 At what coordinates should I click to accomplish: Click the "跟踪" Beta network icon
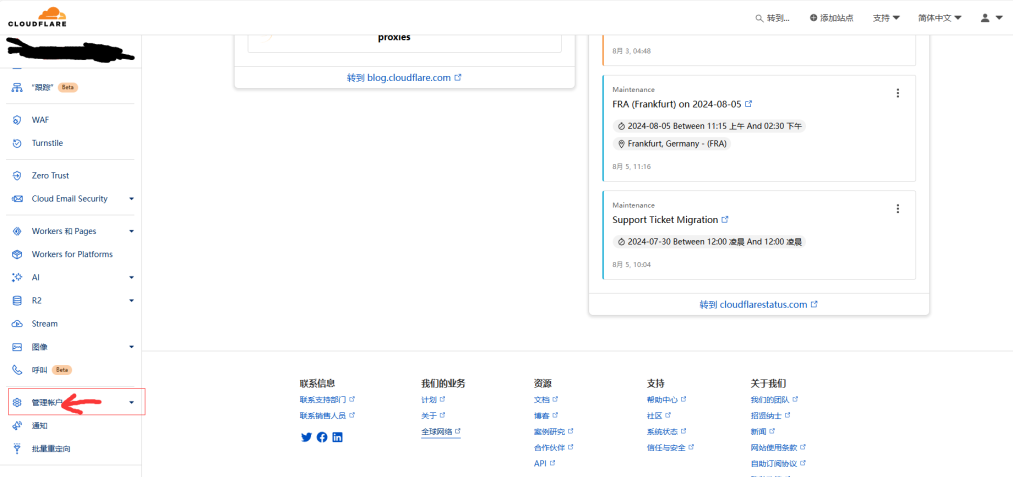click(x=17, y=87)
